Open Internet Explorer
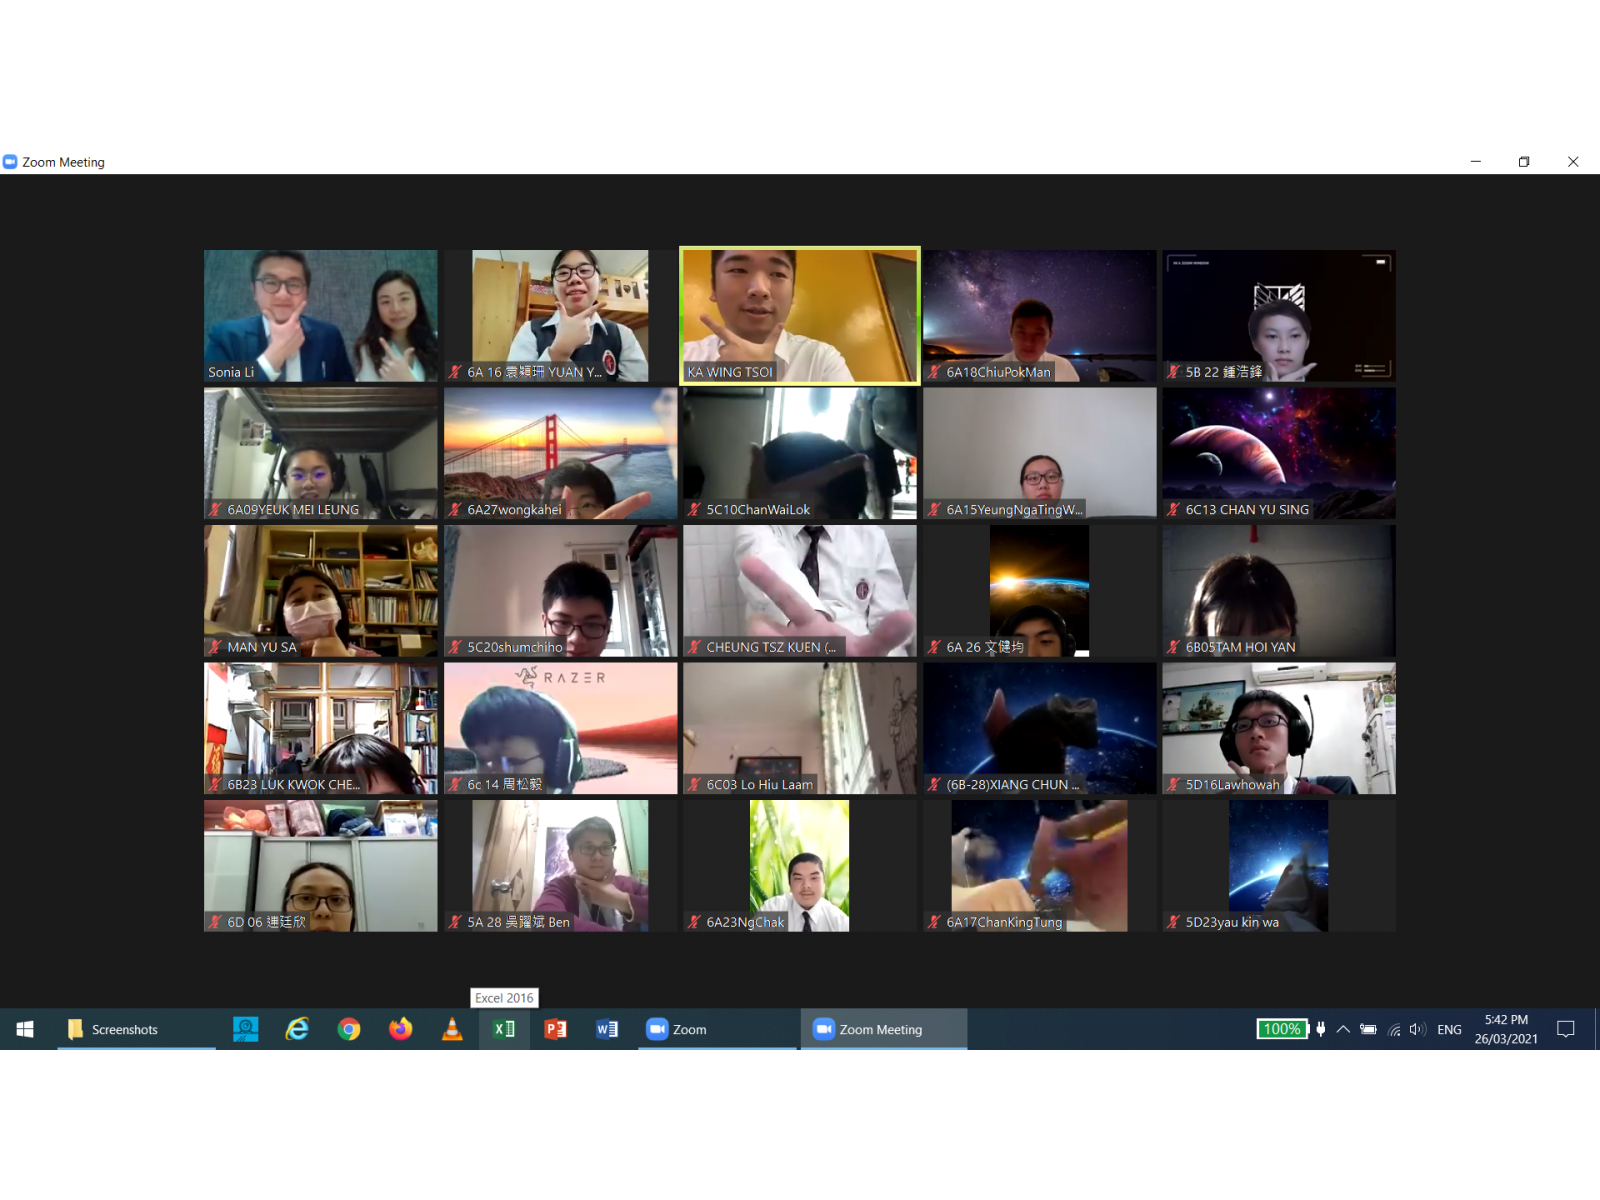 (x=296, y=1028)
